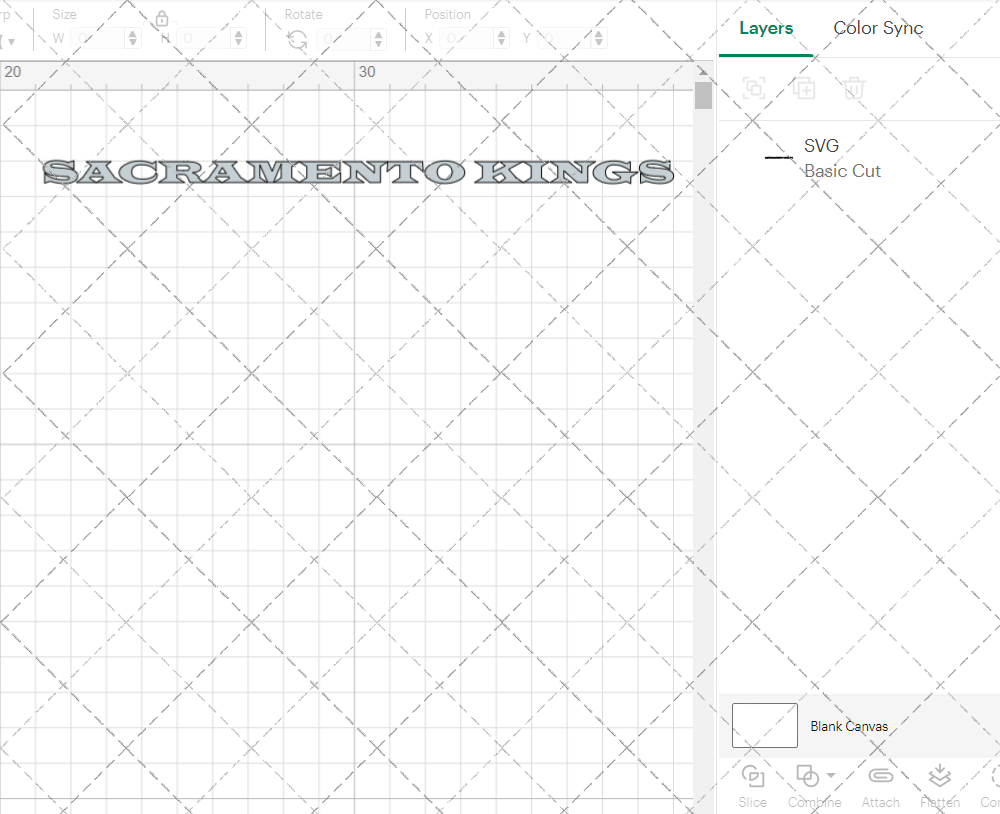
Task: Click the Rotate angle input field
Action: click(344, 39)
